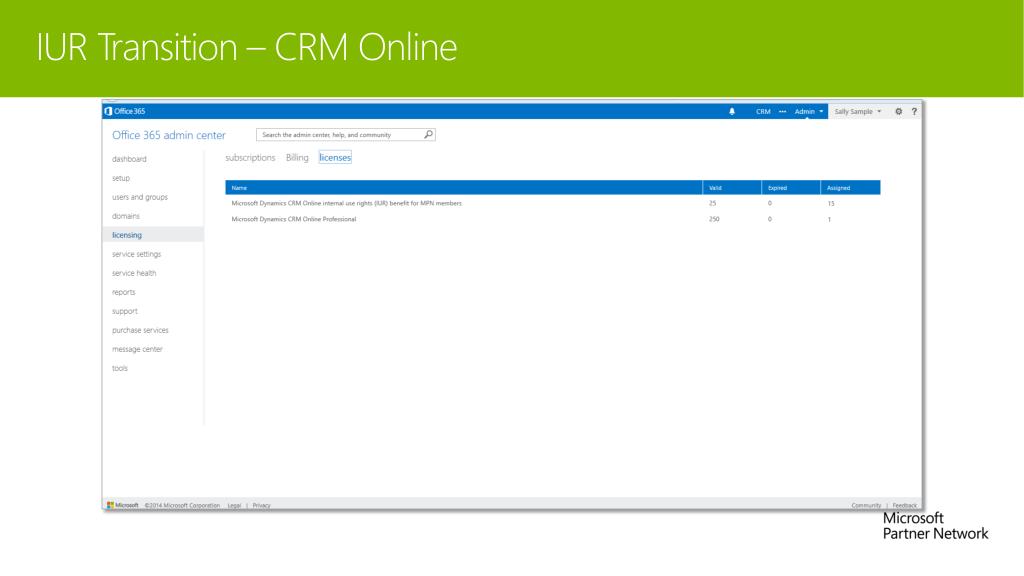1024x576 pixels.
Task: Open service settings
Action: (x=136, y=253)
